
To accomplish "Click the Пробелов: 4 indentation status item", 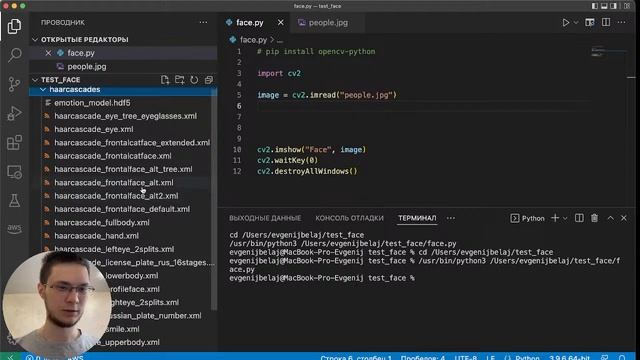I will click(x=422, y=357).
